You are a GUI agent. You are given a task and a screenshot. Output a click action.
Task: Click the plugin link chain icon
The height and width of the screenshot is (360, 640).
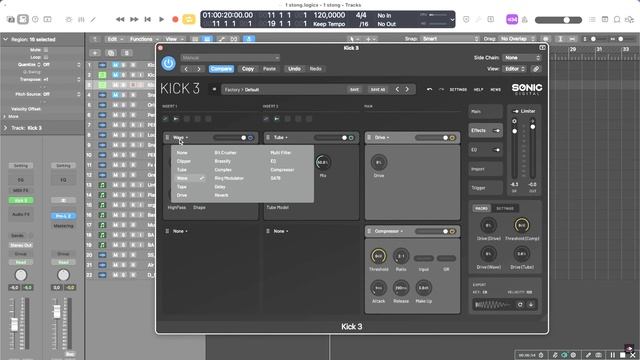(536, 69)
